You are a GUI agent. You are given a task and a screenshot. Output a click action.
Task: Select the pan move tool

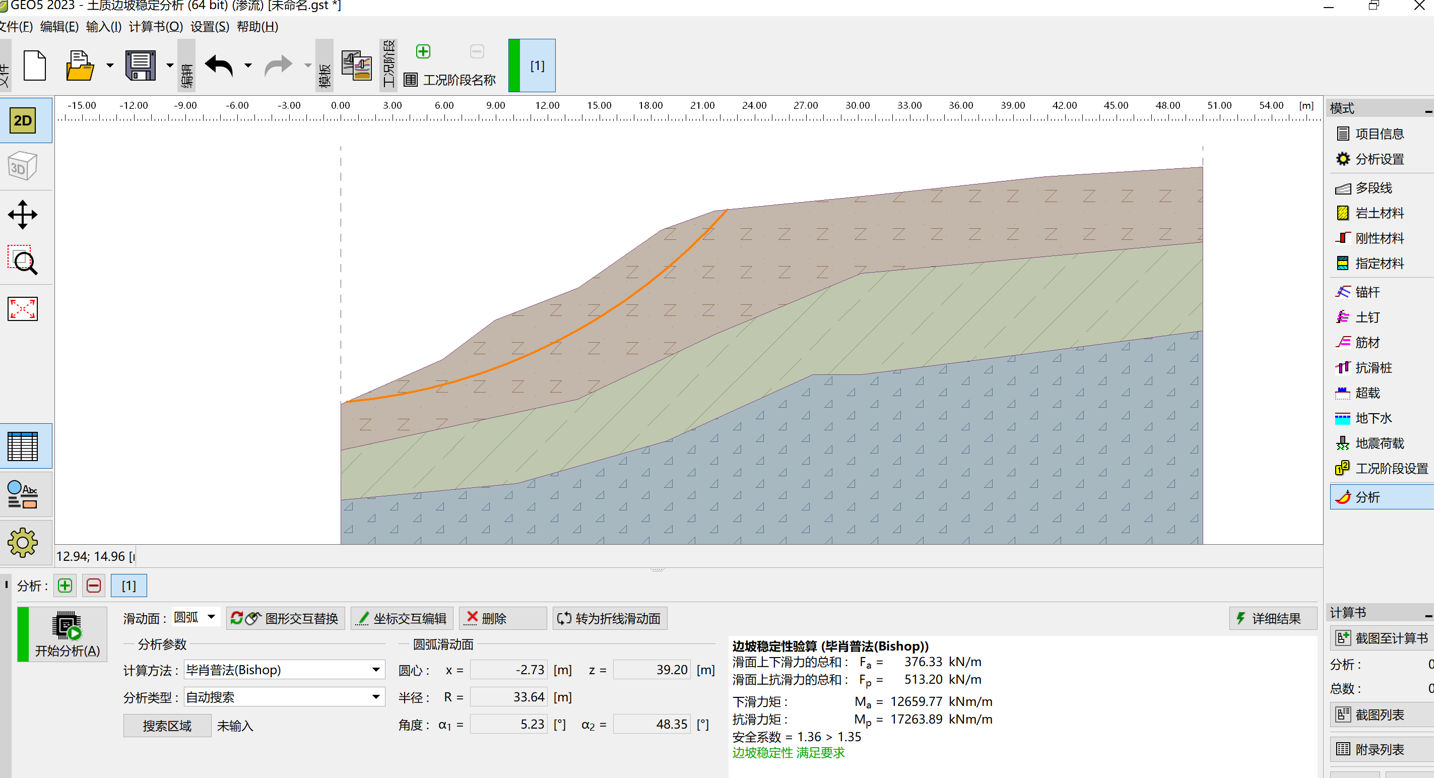(23, 214)
